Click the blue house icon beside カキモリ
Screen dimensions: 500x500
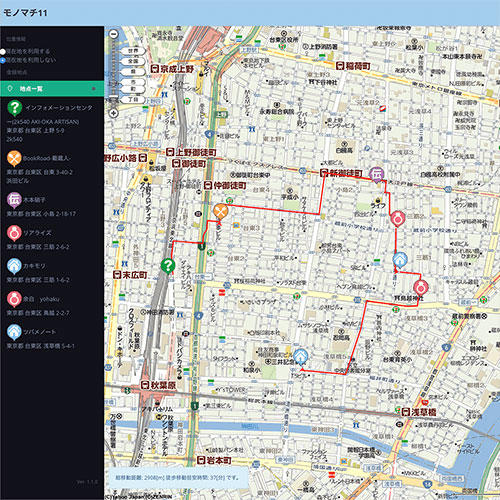point(14,266)
